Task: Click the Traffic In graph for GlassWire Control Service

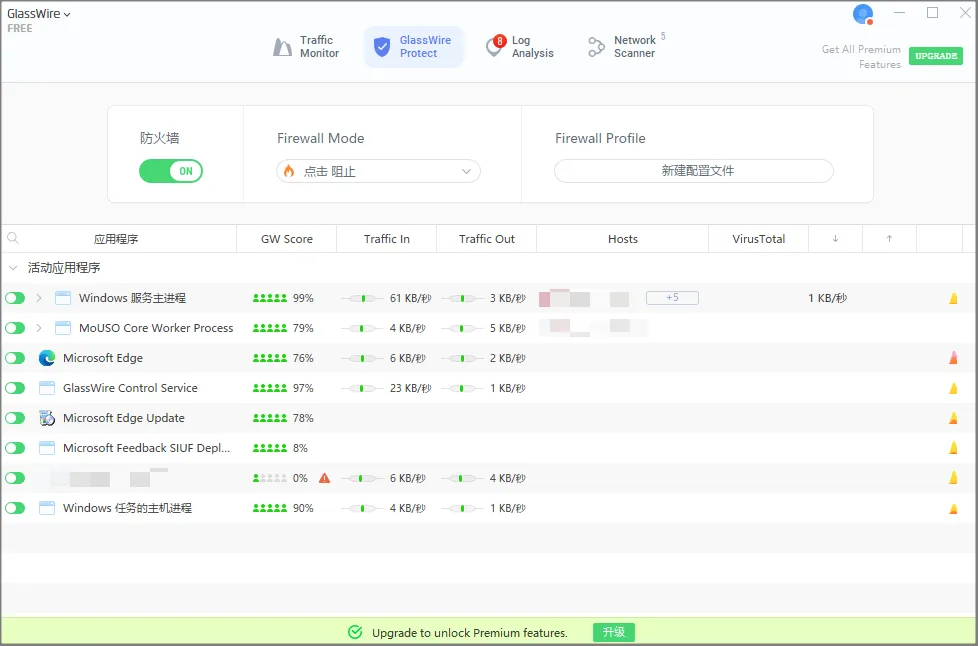Action: click(x=362, y=388)
